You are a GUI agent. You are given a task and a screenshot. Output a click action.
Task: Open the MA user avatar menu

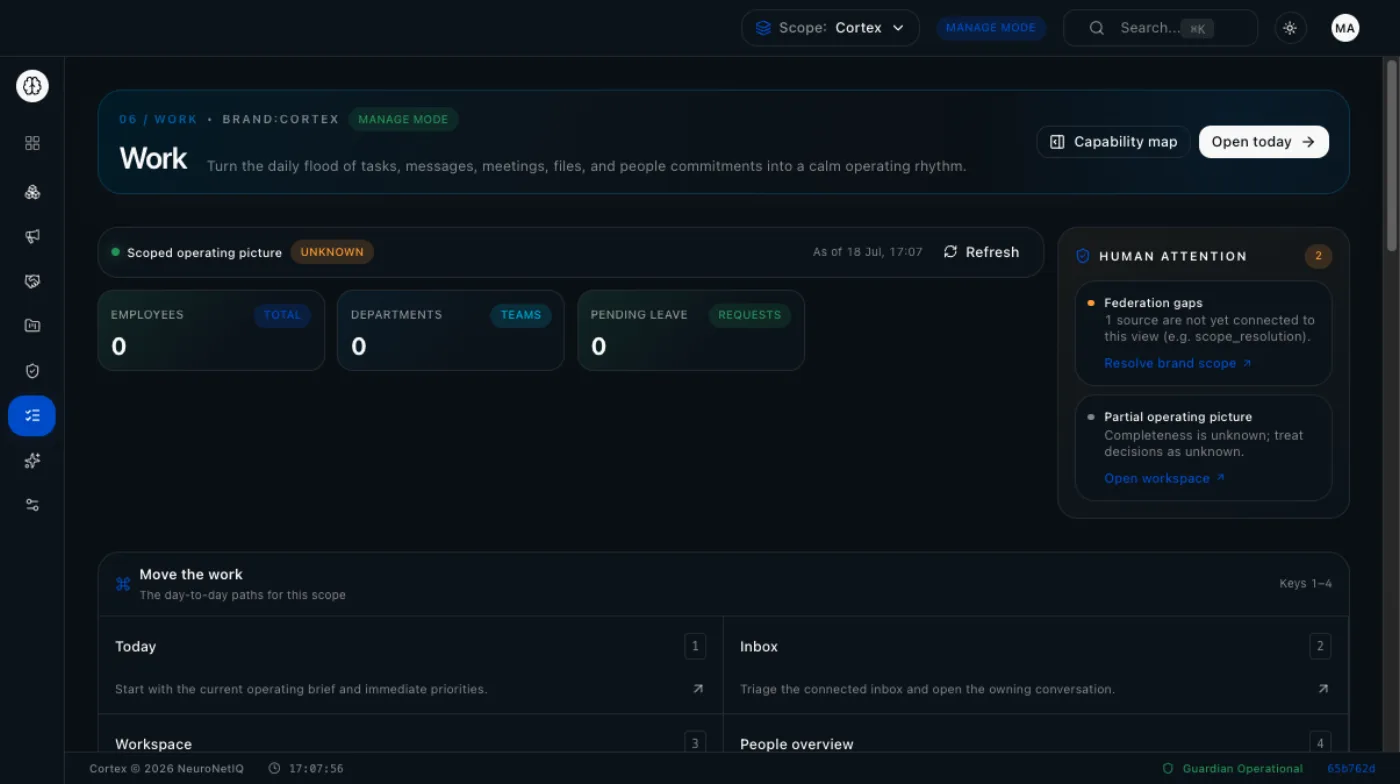pos(1345,28)
